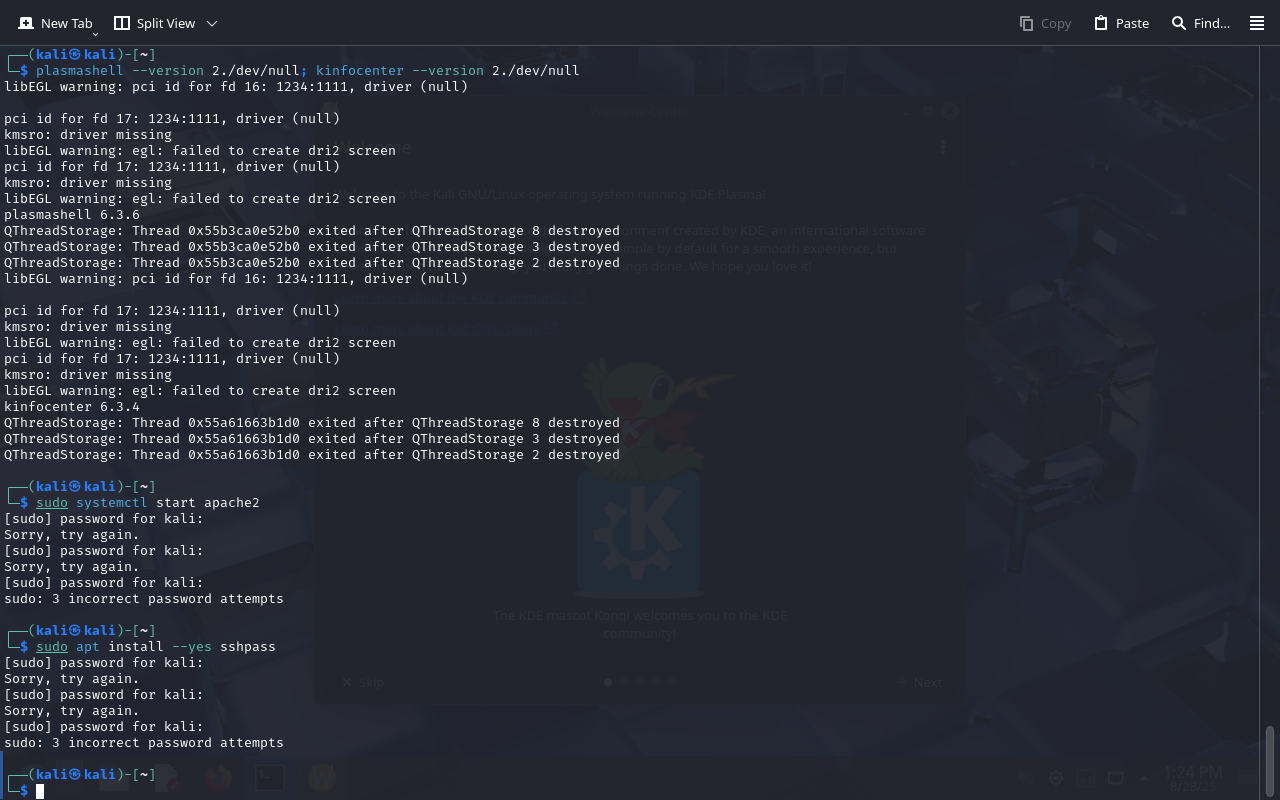This screenshot has height=800, width=1280.
Task: Paste clipboard using the Paste button
Action: (x=1121, y=23)
